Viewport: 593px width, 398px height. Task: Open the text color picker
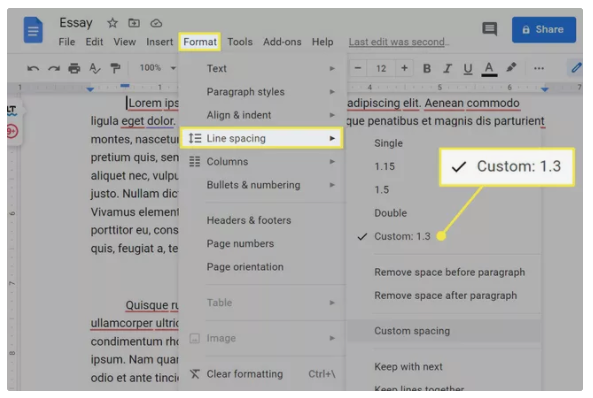point(489,69)
